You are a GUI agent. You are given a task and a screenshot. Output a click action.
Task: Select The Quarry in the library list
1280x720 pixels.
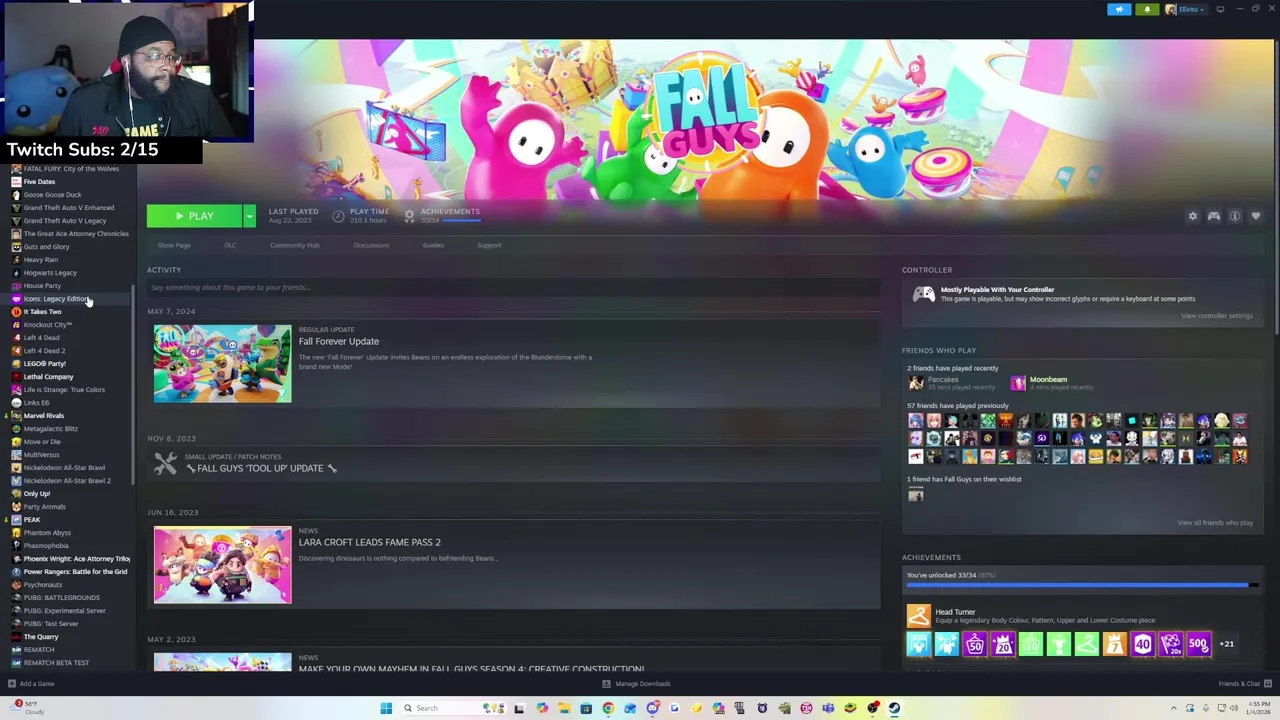click(40, 637)
